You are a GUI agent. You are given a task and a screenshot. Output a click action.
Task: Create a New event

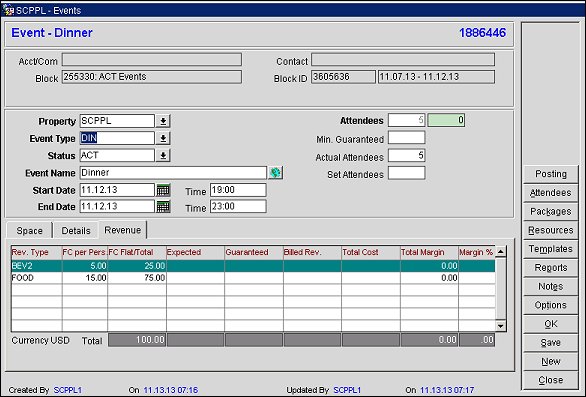550,361
